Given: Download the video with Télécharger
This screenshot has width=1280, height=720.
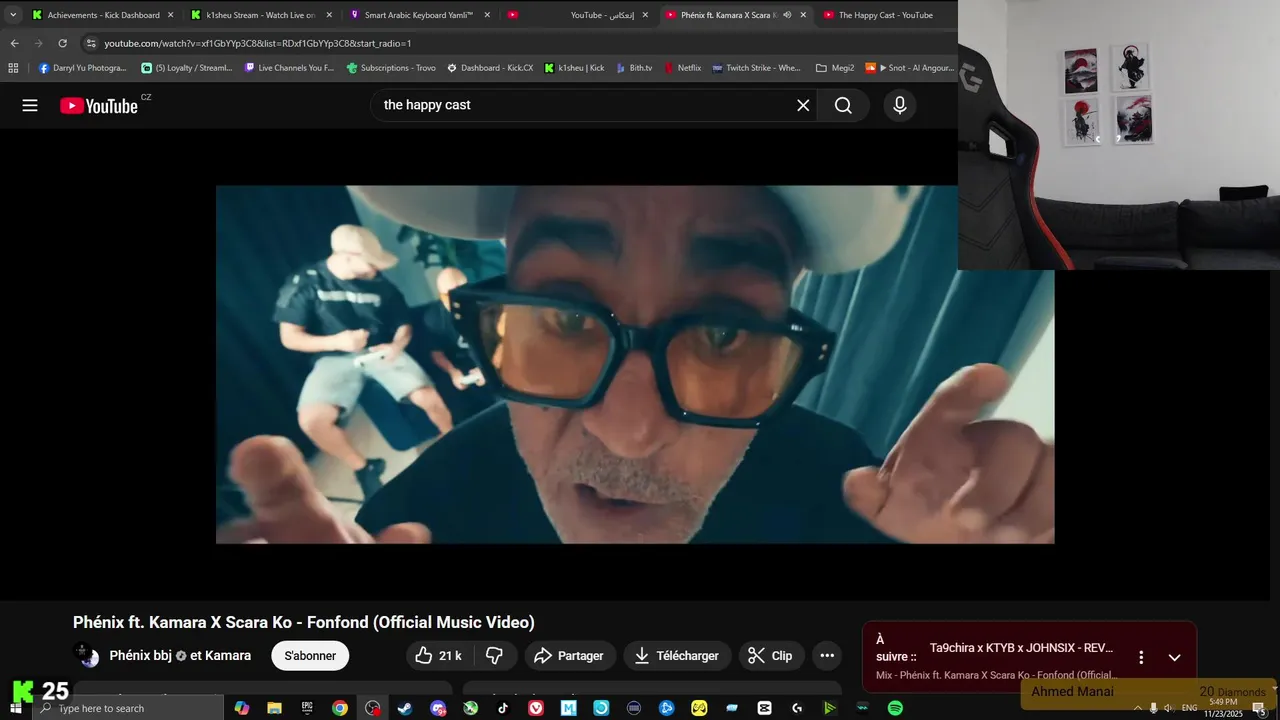Looking at the screenshot, I should [x=678, y=656].
